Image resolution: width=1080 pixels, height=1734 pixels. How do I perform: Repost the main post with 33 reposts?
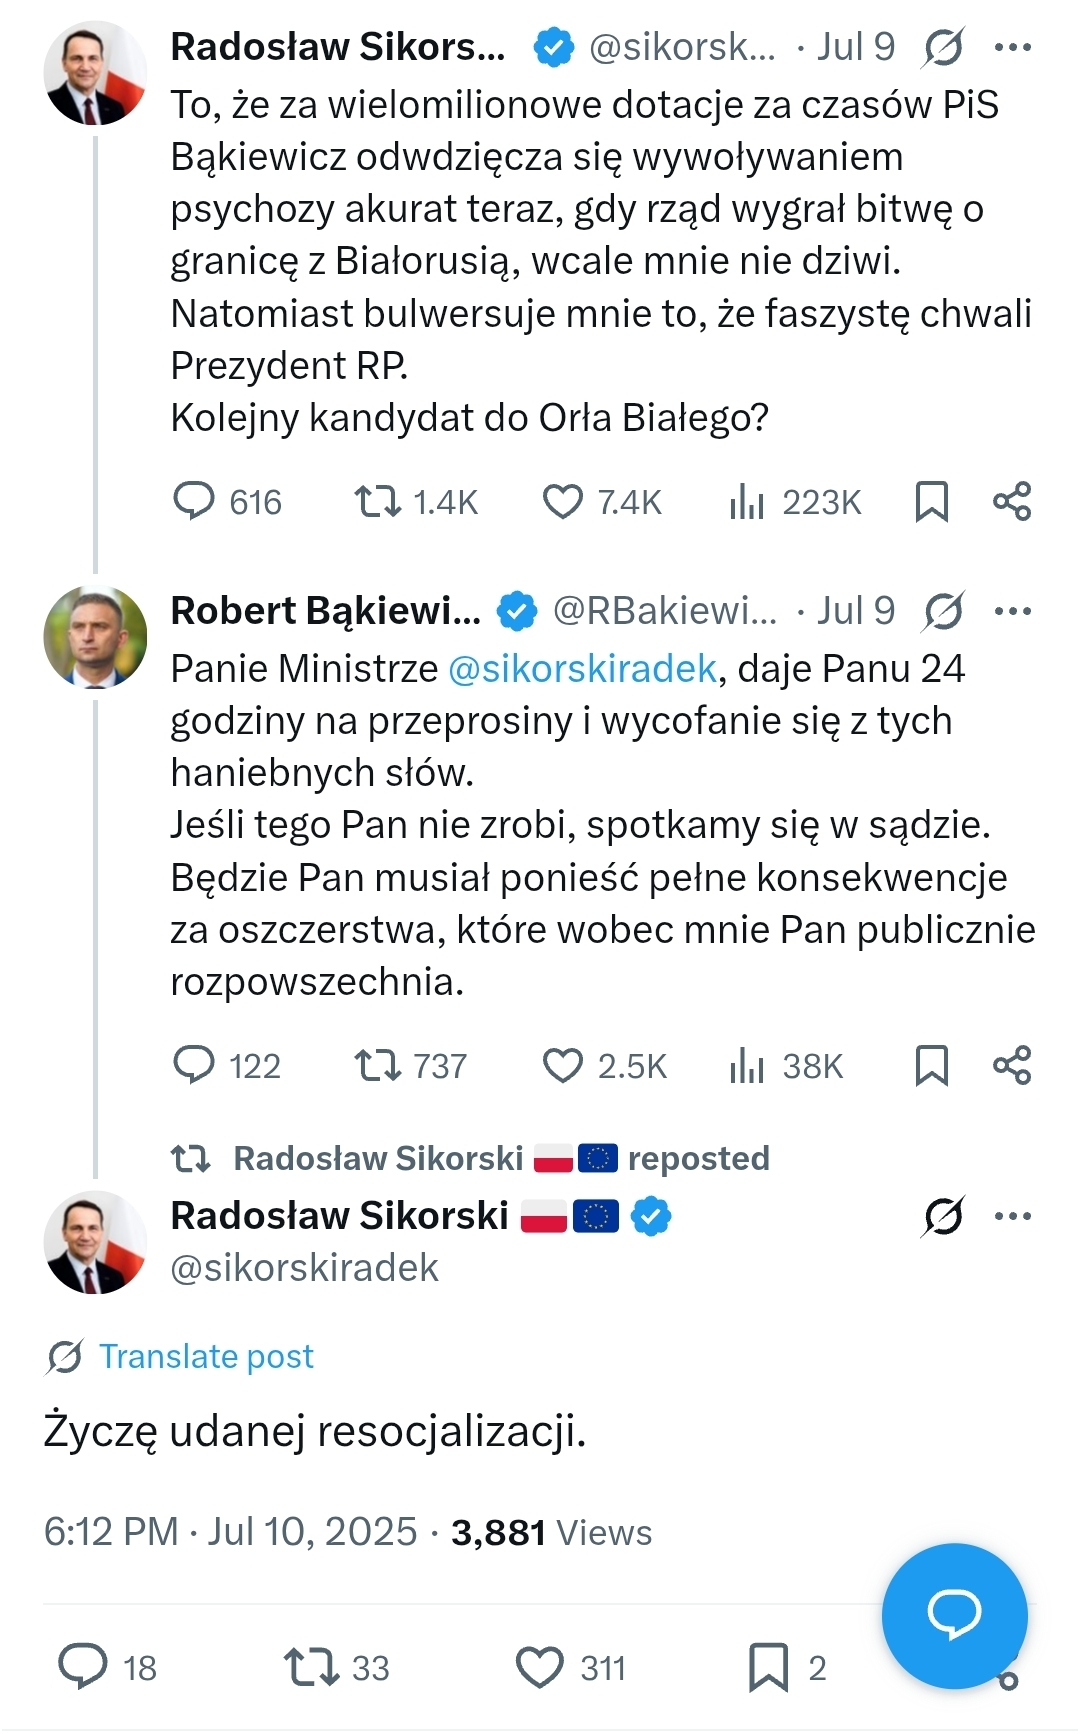coord(311,1667)
